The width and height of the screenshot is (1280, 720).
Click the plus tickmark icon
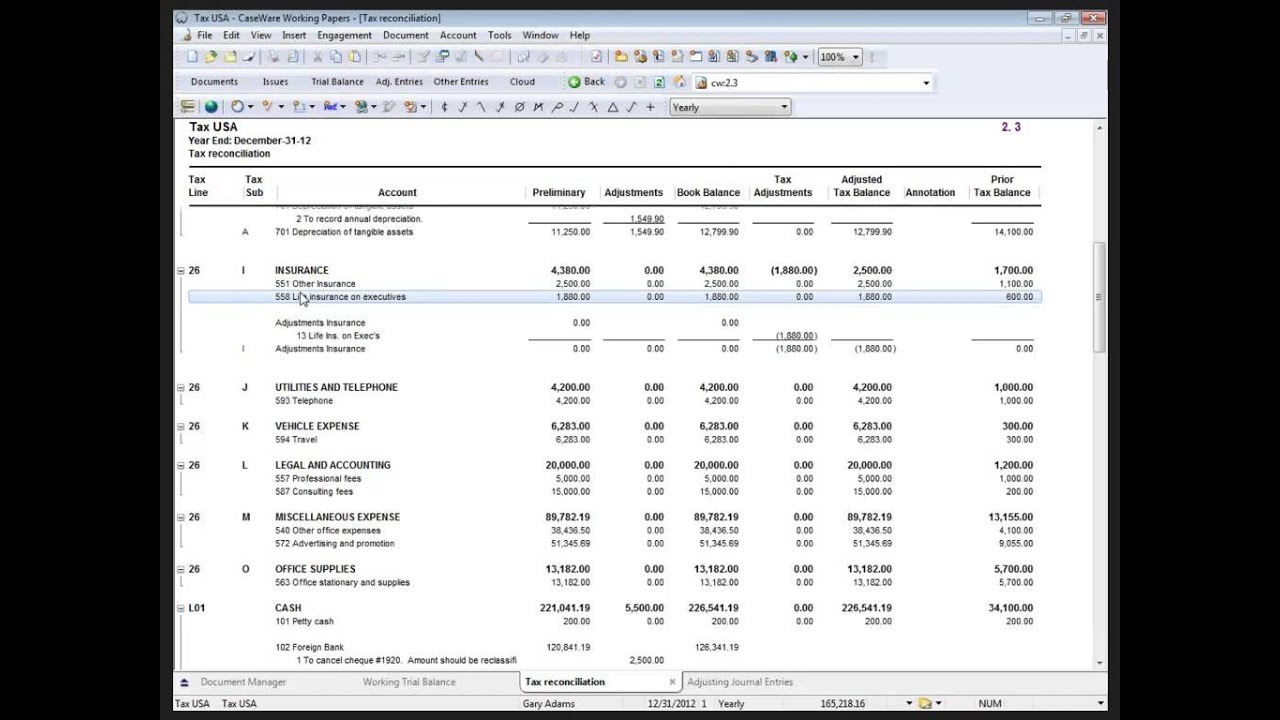[x=650, y=107]
